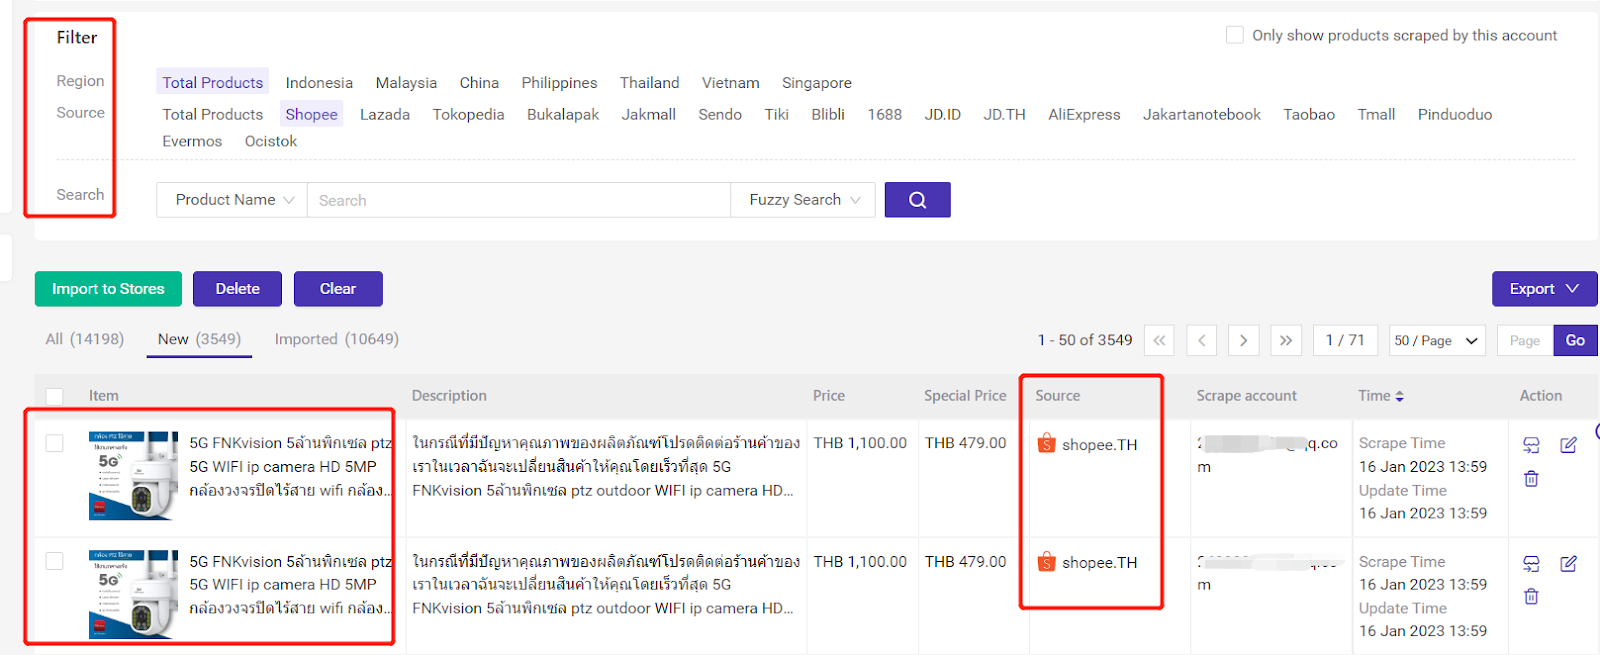The width and height of the screenshot is (1600, 655).
Task: Filter region by China
Action: tap(479, 83)
